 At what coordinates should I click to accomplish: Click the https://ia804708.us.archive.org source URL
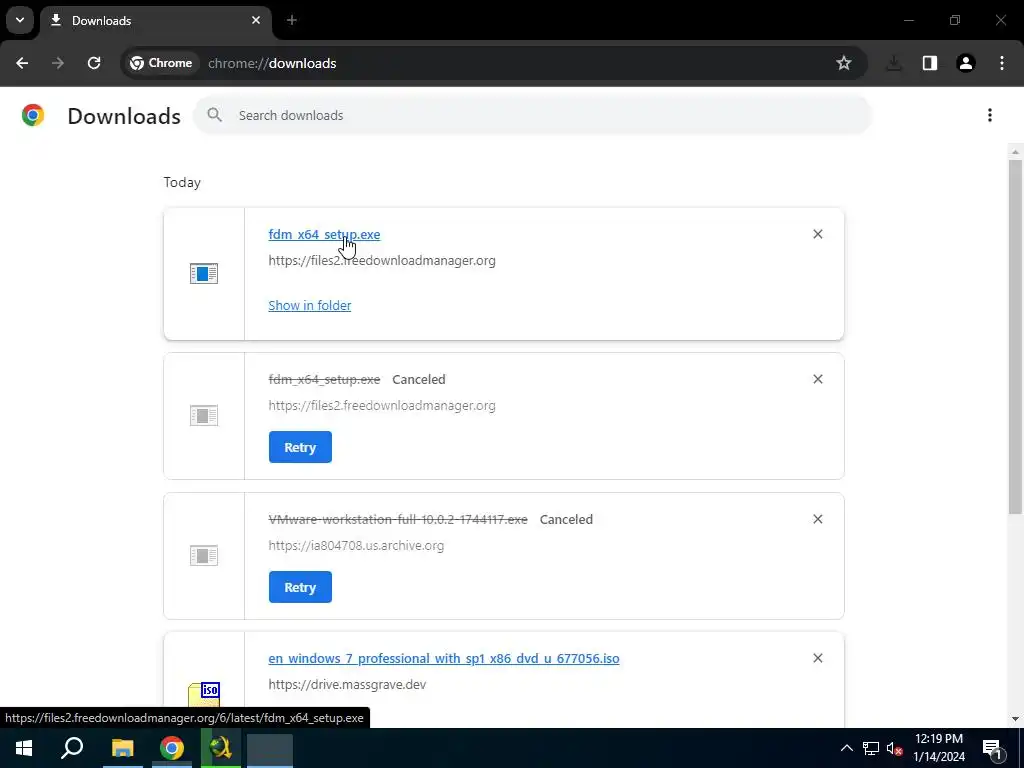point(356,545)
